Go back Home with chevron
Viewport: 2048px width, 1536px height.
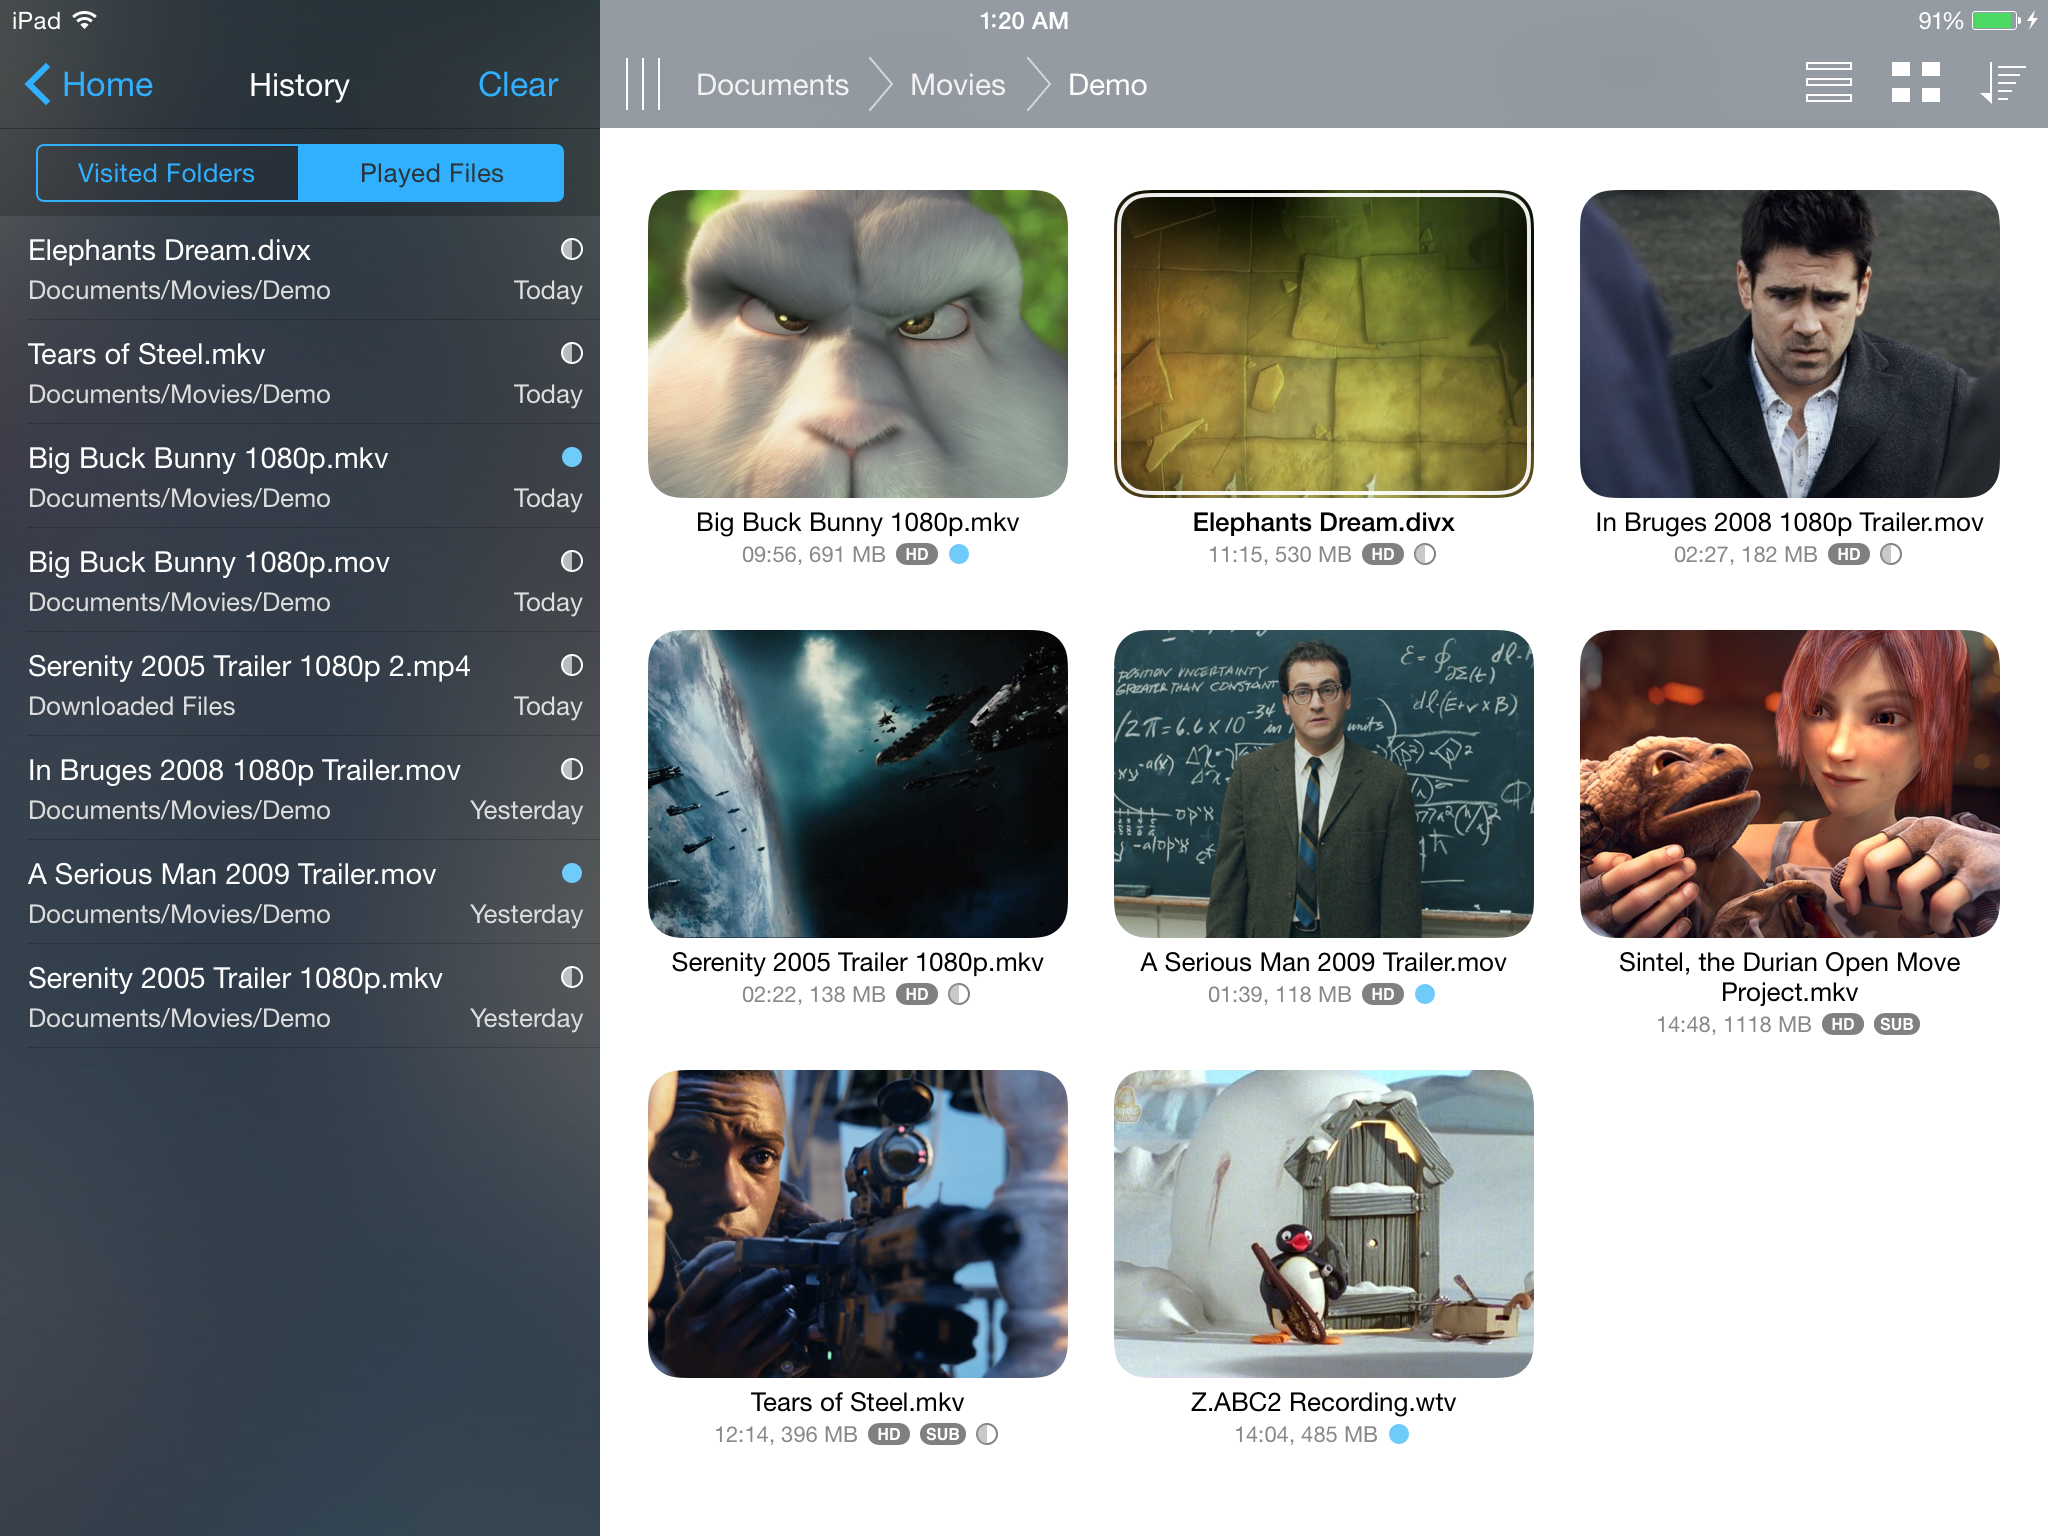click(x=89, y=85)
